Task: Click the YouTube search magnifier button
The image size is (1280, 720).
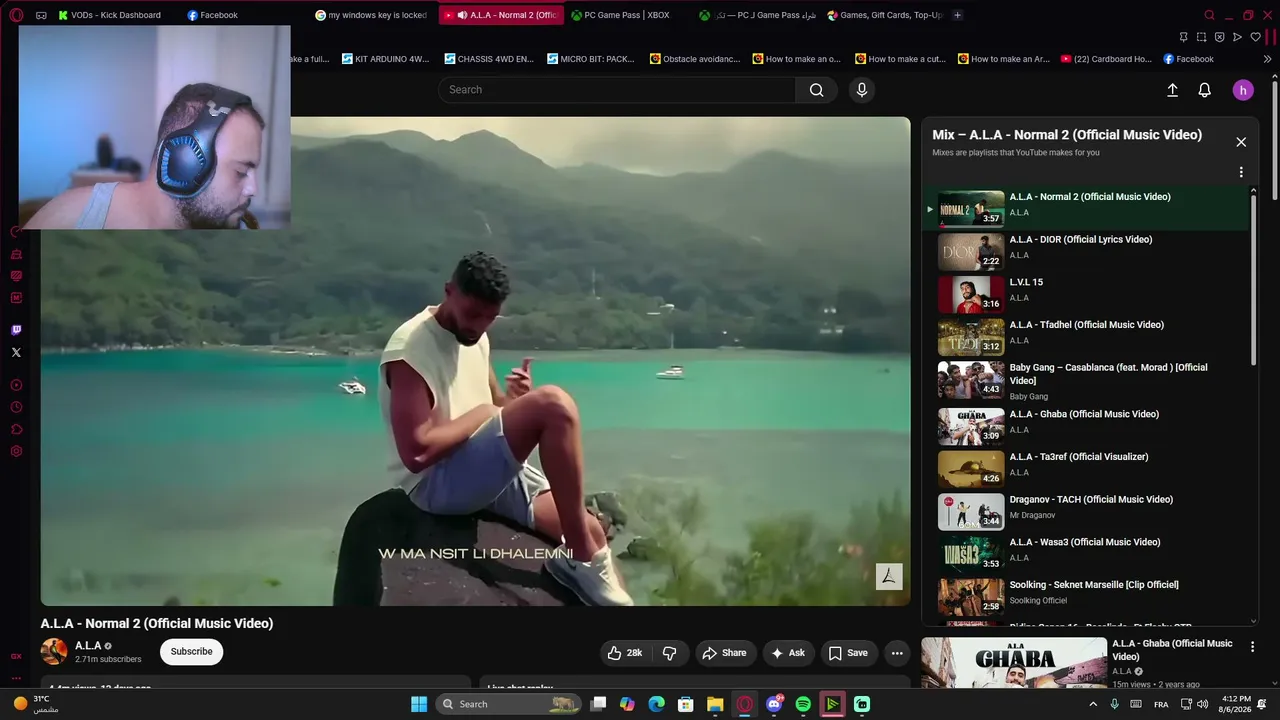Action: click(817, 90)
